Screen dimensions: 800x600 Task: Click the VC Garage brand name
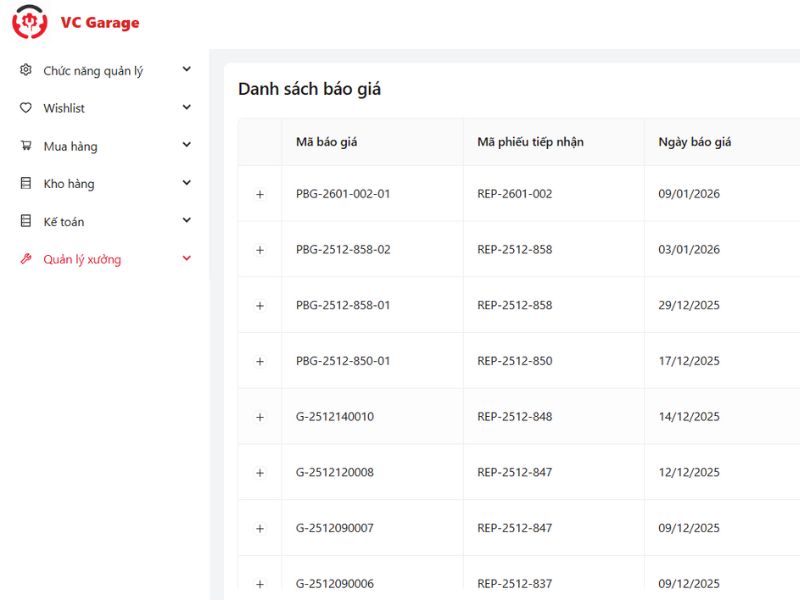tap(100, 23)
